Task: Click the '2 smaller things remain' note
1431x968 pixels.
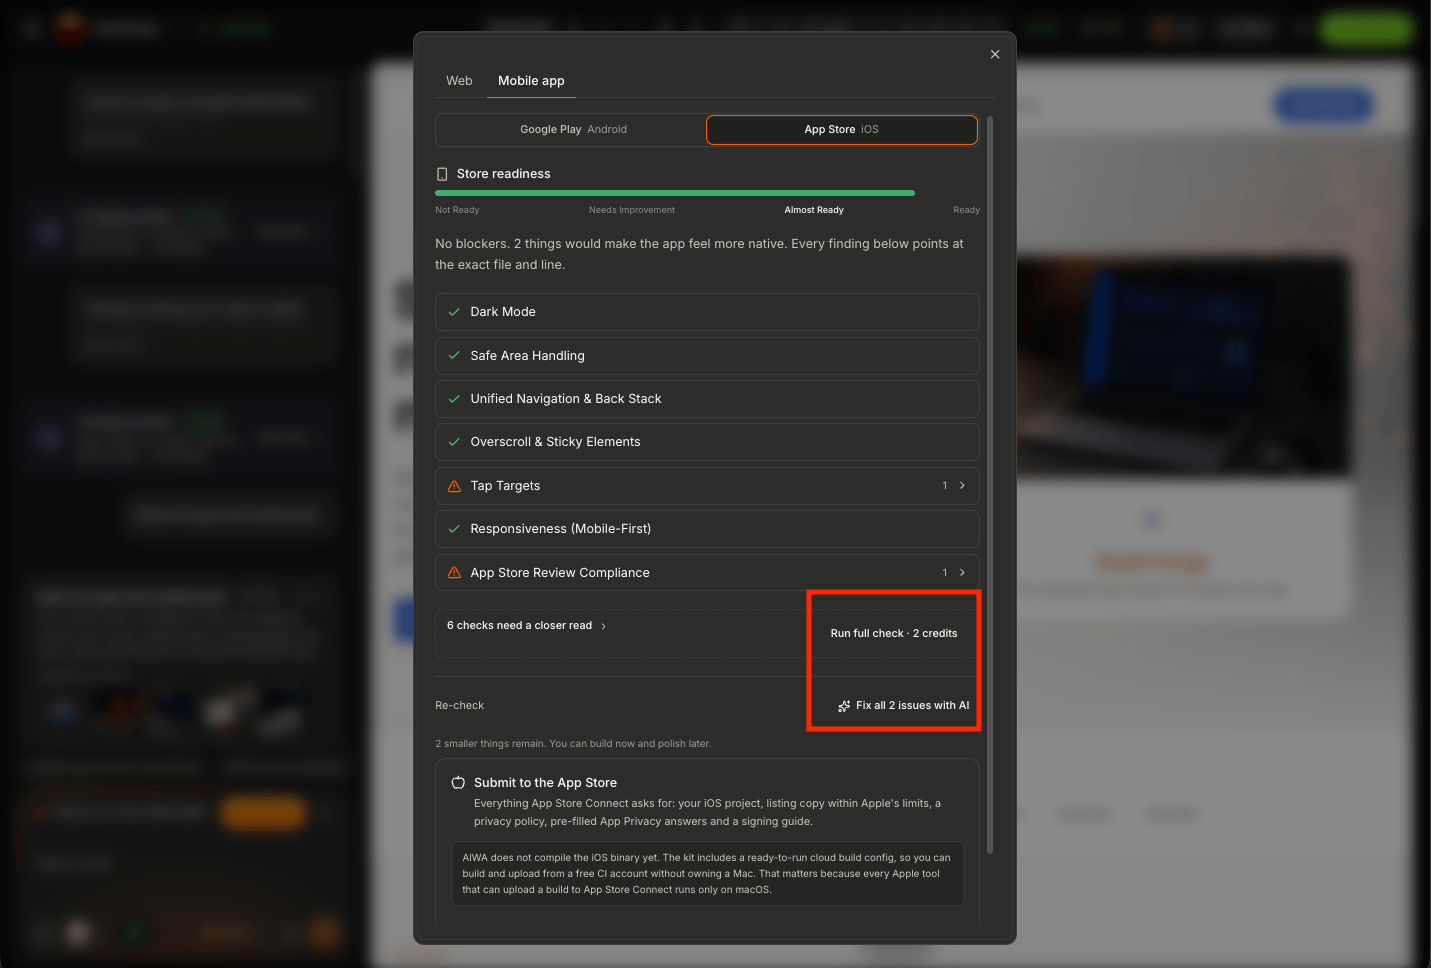Action: pos(573,744)
